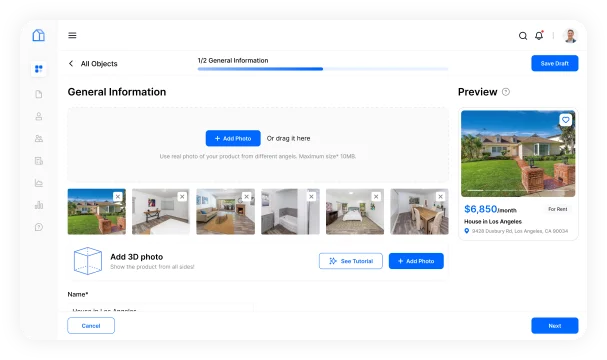Click the $6,850/month price
Viewport: 607px width, 360px height.
tap(490, 209)
